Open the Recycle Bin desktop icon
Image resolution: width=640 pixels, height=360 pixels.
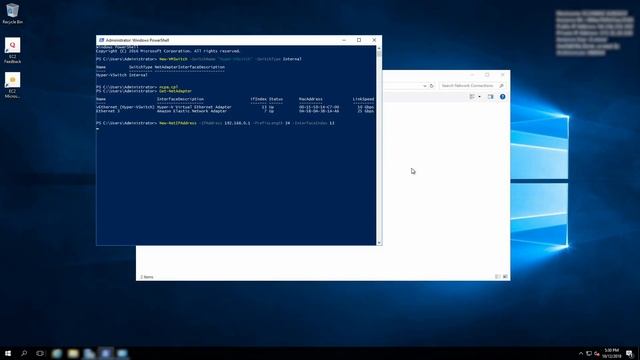(x=12, y=13)
